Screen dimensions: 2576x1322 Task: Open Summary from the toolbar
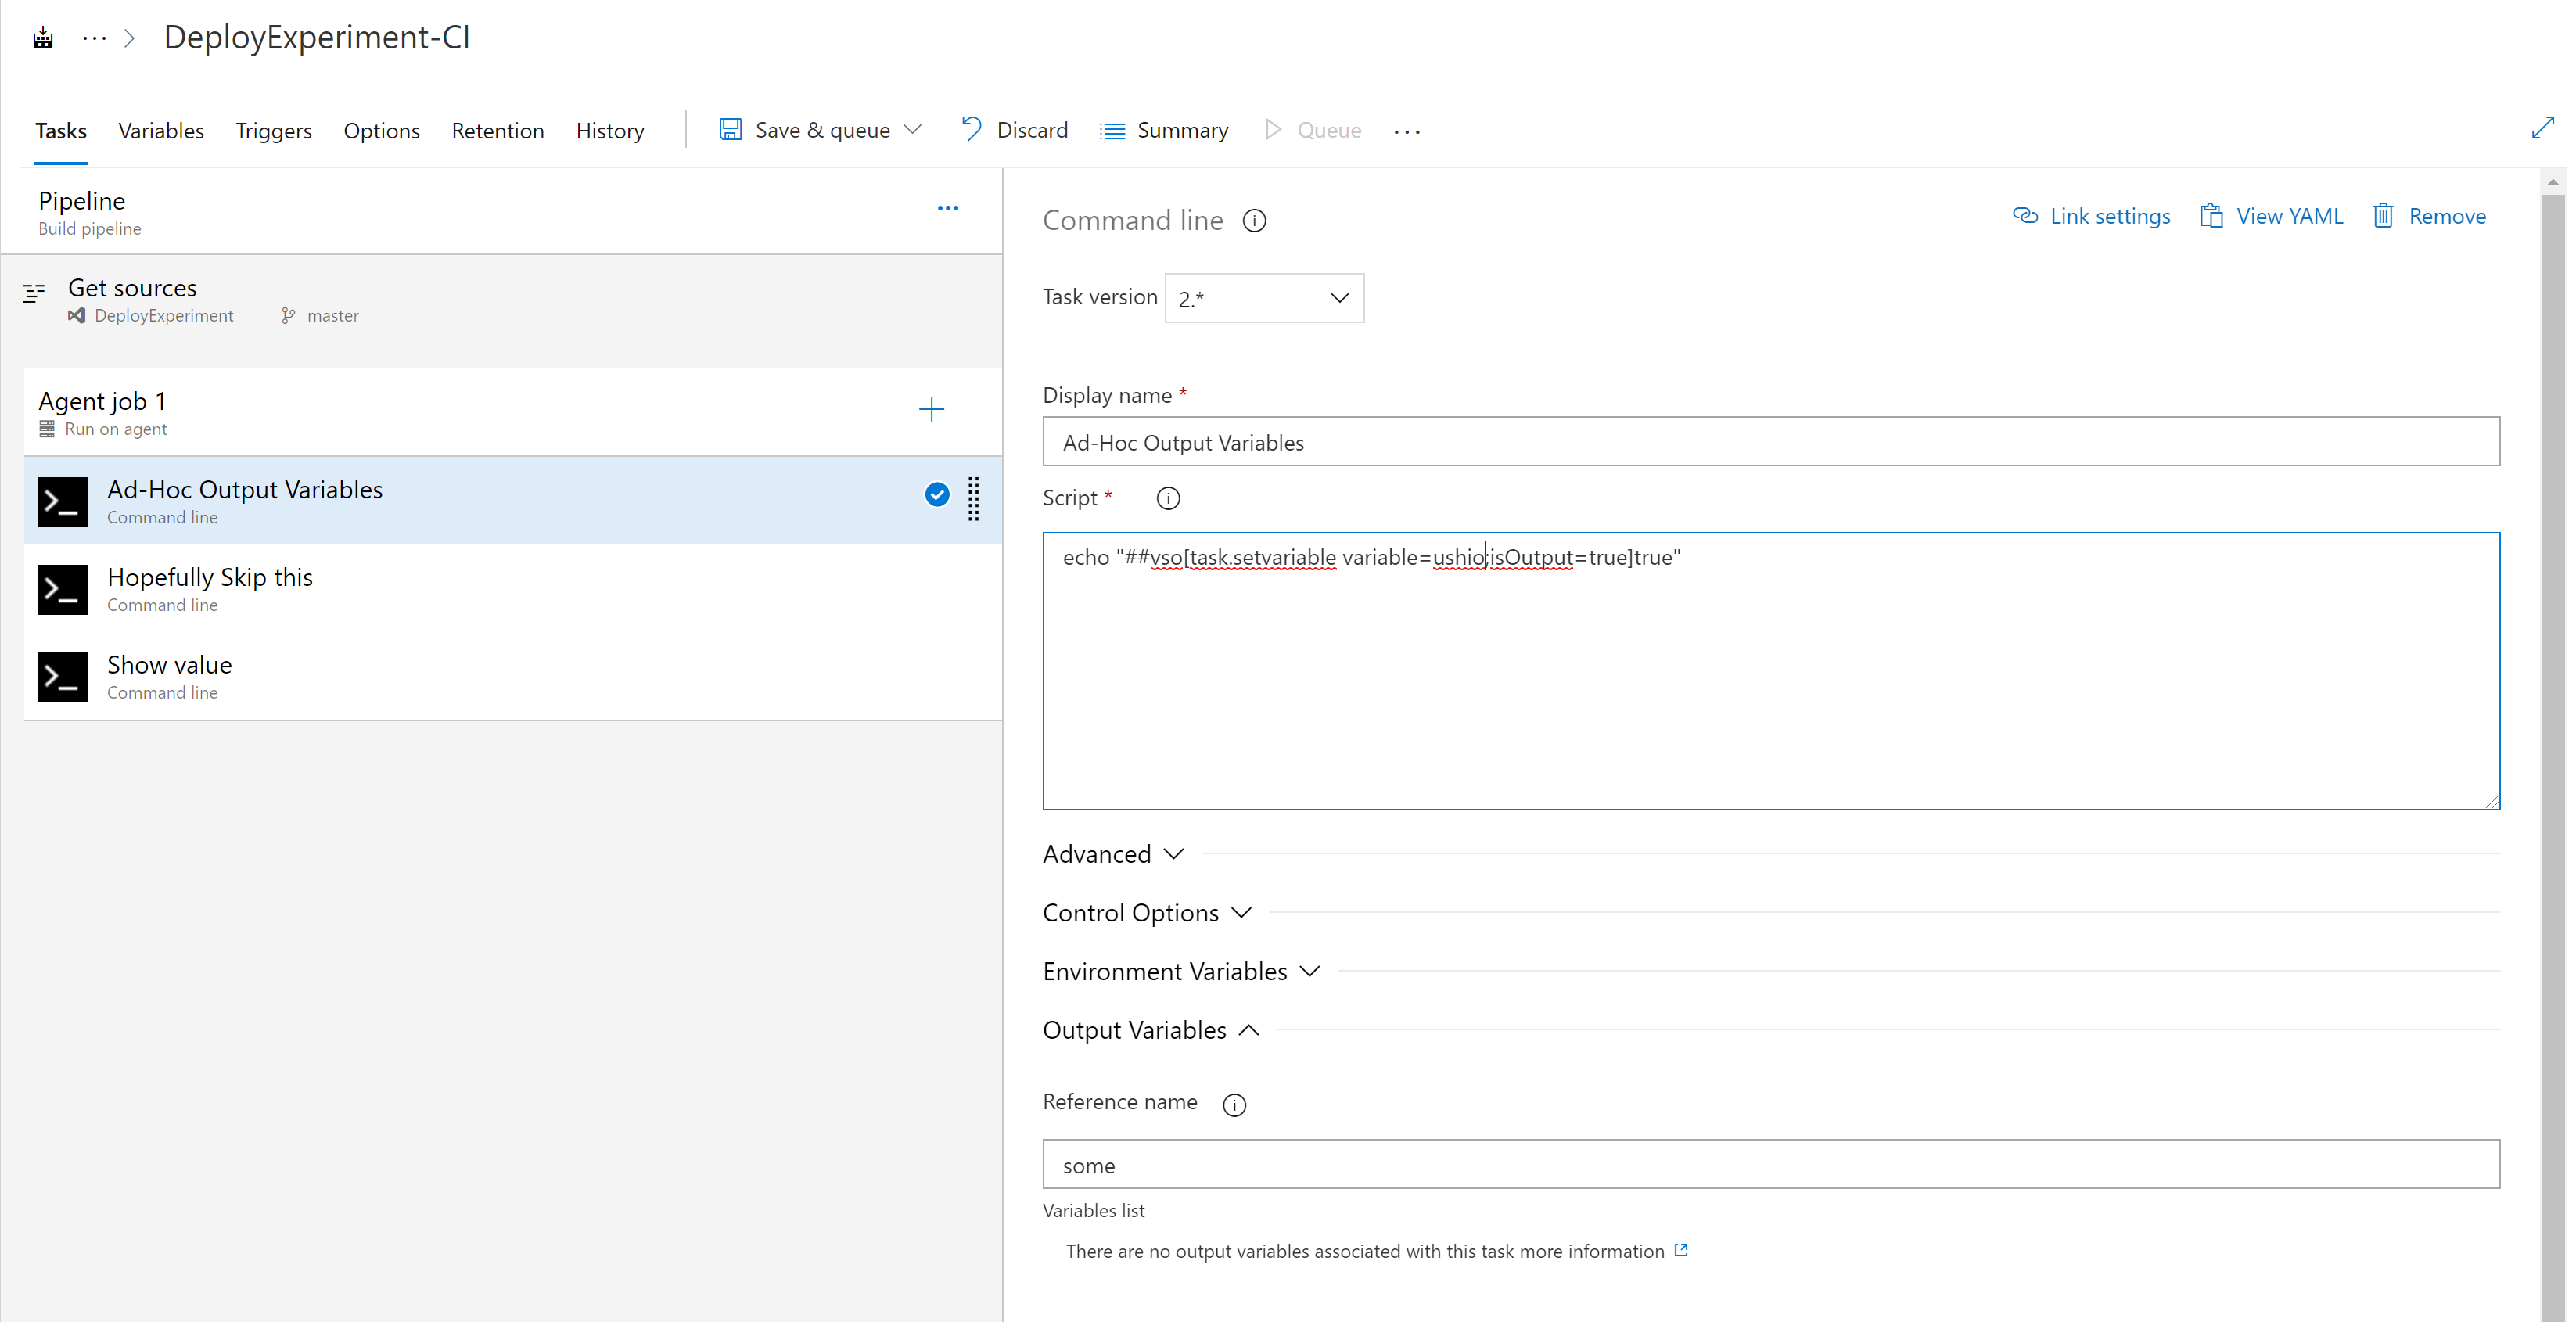(x=1164, y=130)
